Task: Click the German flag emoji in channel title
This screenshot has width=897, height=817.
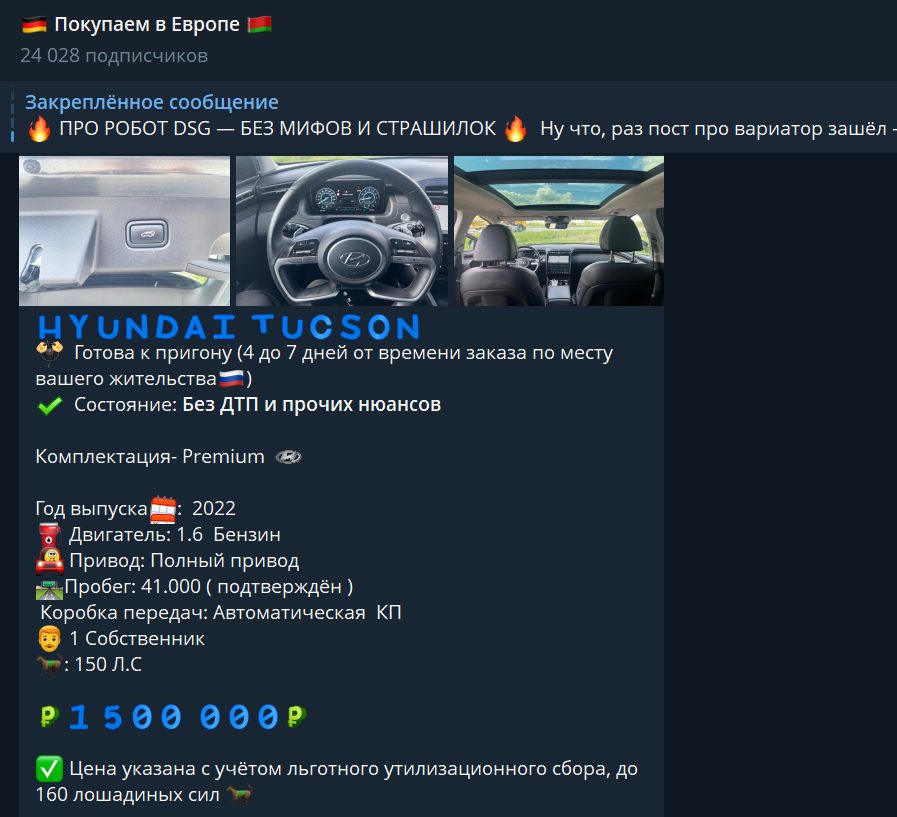Action: point(34,25)
